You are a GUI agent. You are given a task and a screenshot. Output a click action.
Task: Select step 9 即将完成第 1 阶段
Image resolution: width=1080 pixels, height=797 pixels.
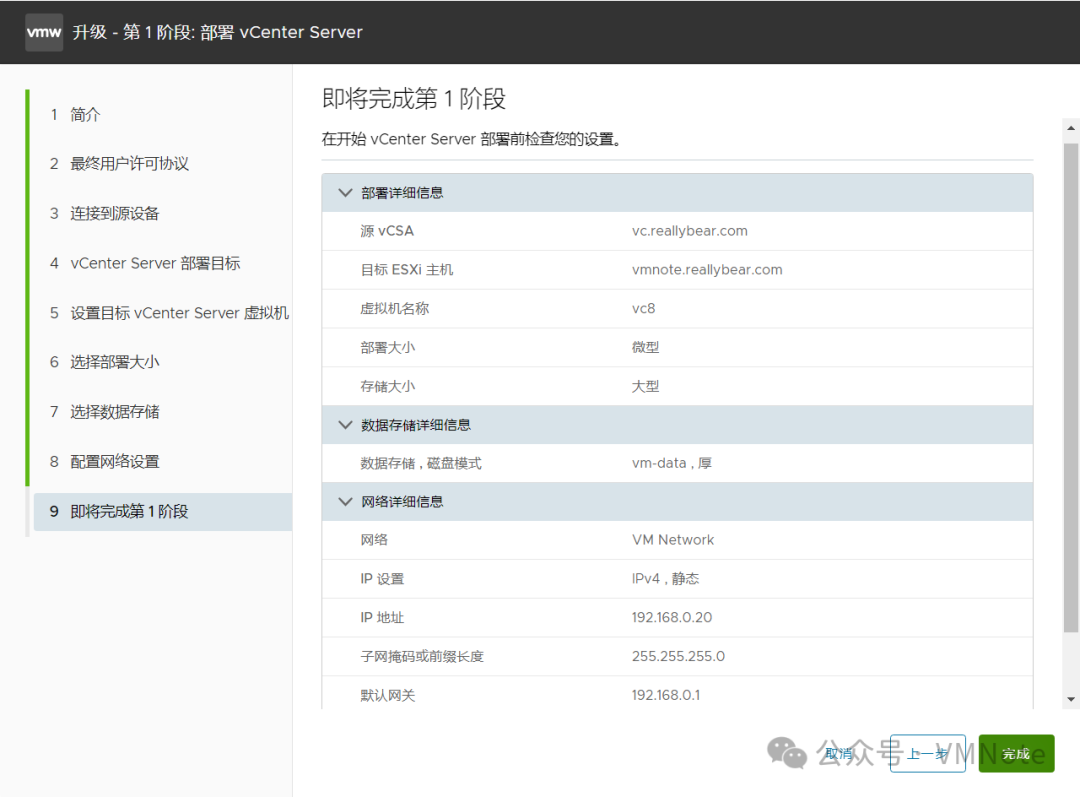tap(163, 512)
